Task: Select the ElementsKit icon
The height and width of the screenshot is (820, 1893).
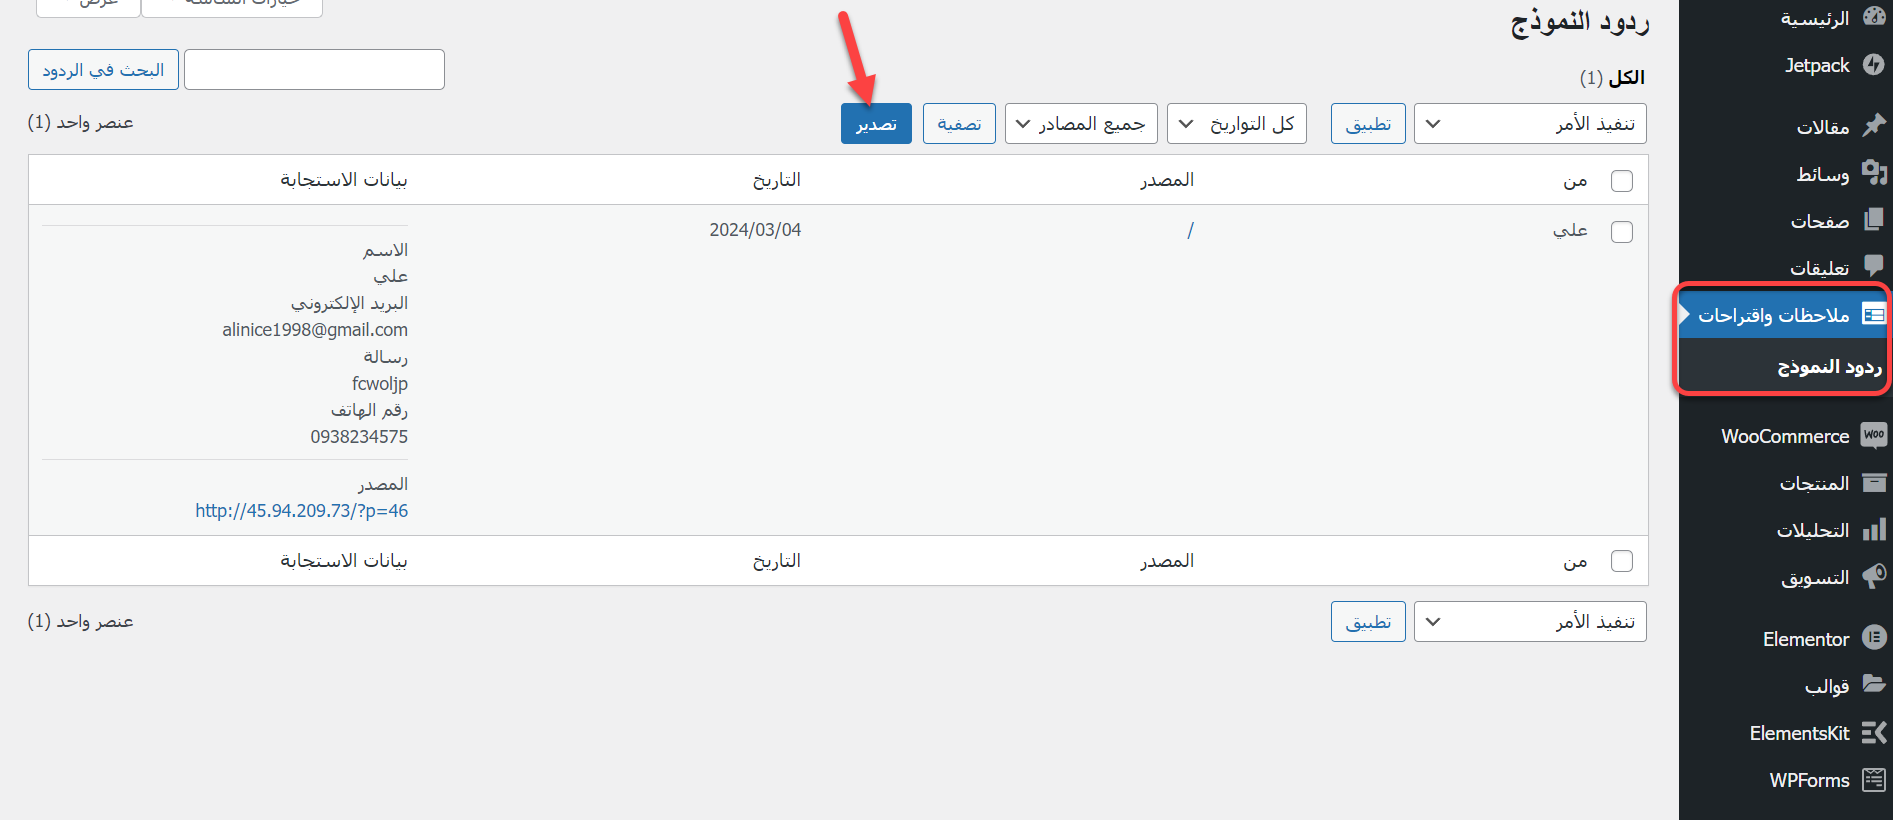Action: point(1874,733)
